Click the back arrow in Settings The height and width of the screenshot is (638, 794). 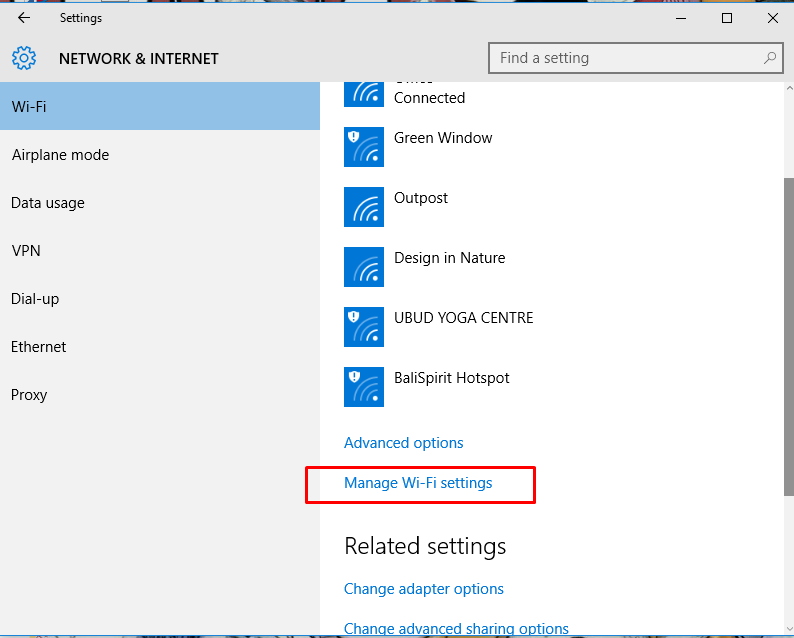(24, 18)
